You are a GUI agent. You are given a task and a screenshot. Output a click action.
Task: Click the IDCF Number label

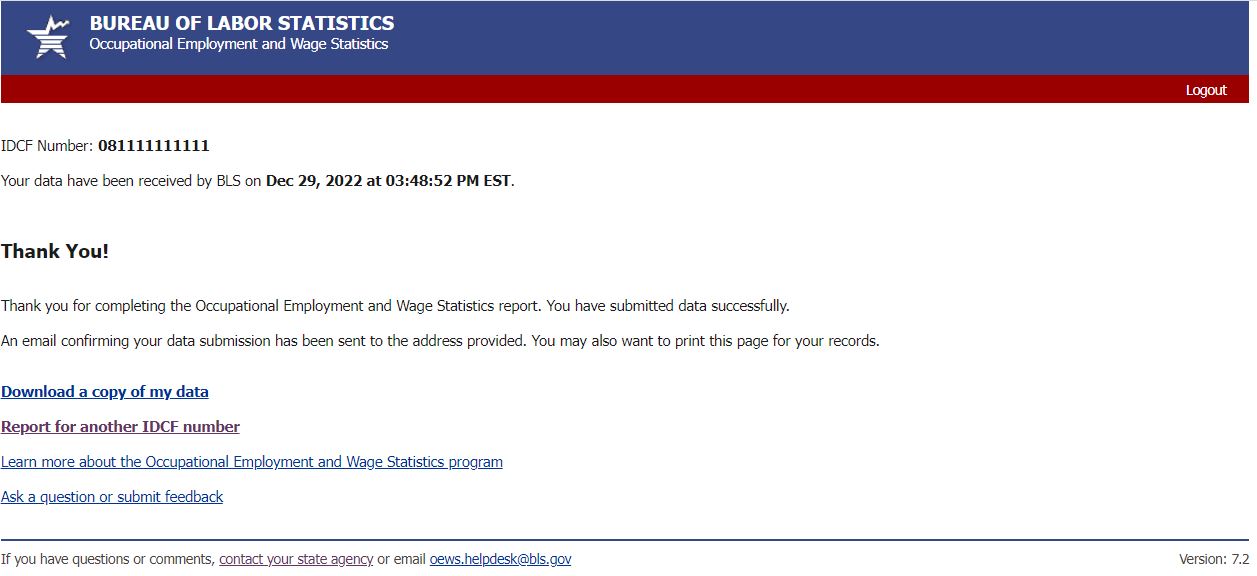coord(47,146)
